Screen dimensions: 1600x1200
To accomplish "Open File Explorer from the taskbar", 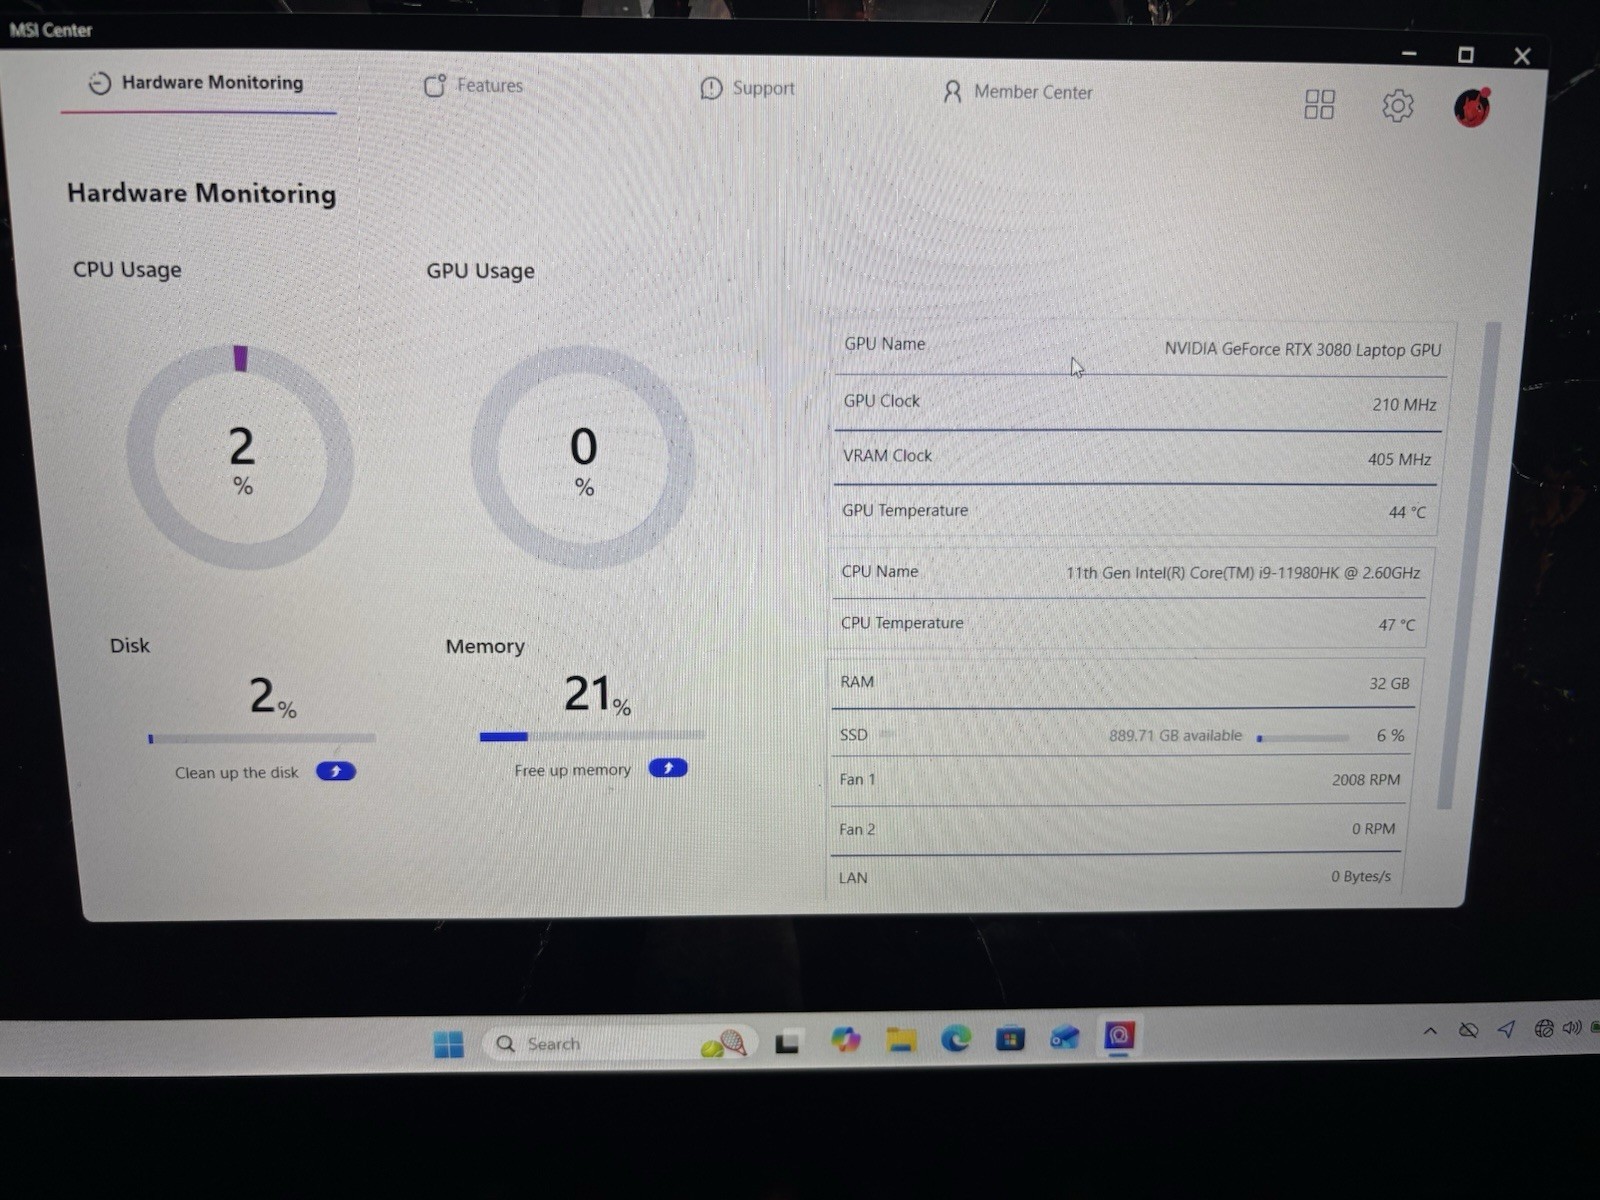I will (x=901, y=1040).
